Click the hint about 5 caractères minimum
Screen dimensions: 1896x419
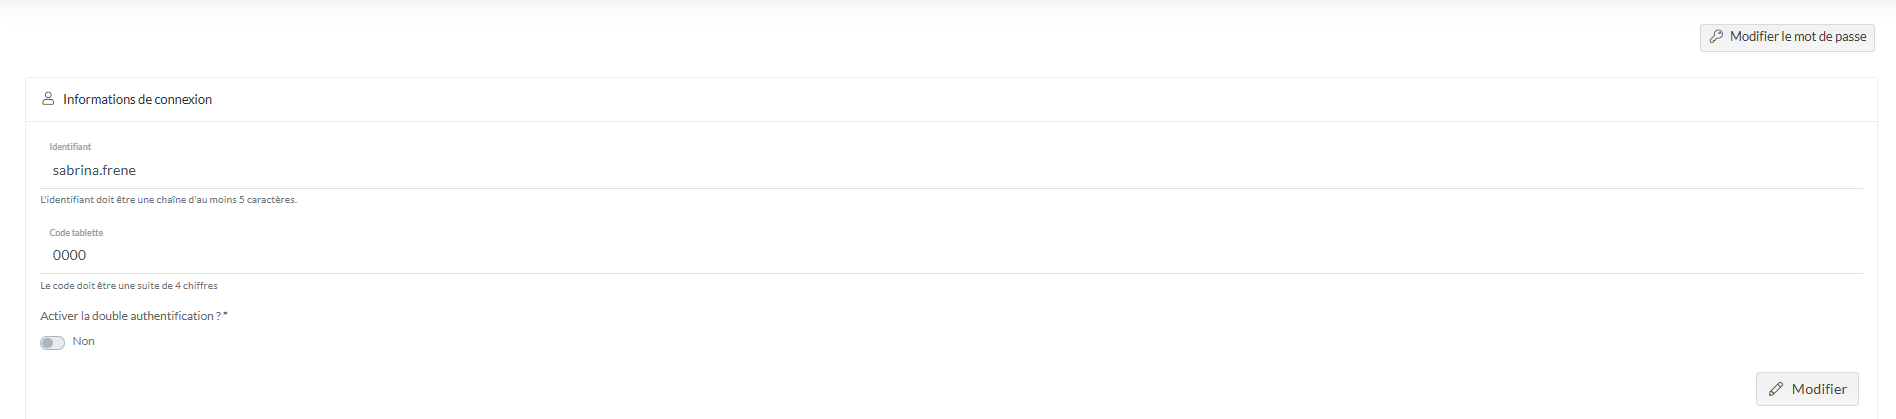(168, 200)
